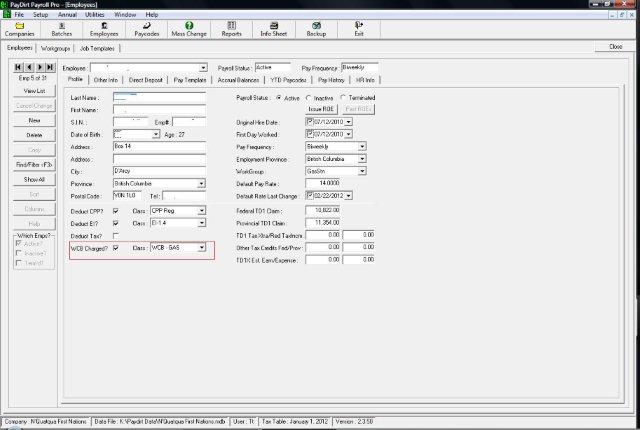Click the Last Name input field
Viewport: 640px width, 430px height.
point(158,98)
